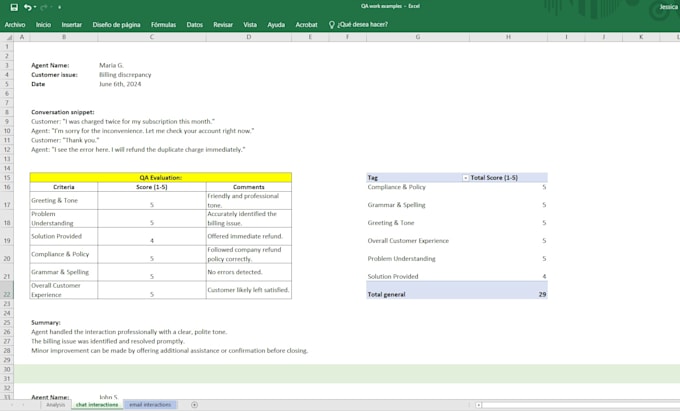Open the Archivo menu
The image size is (680, 411).
15,25
